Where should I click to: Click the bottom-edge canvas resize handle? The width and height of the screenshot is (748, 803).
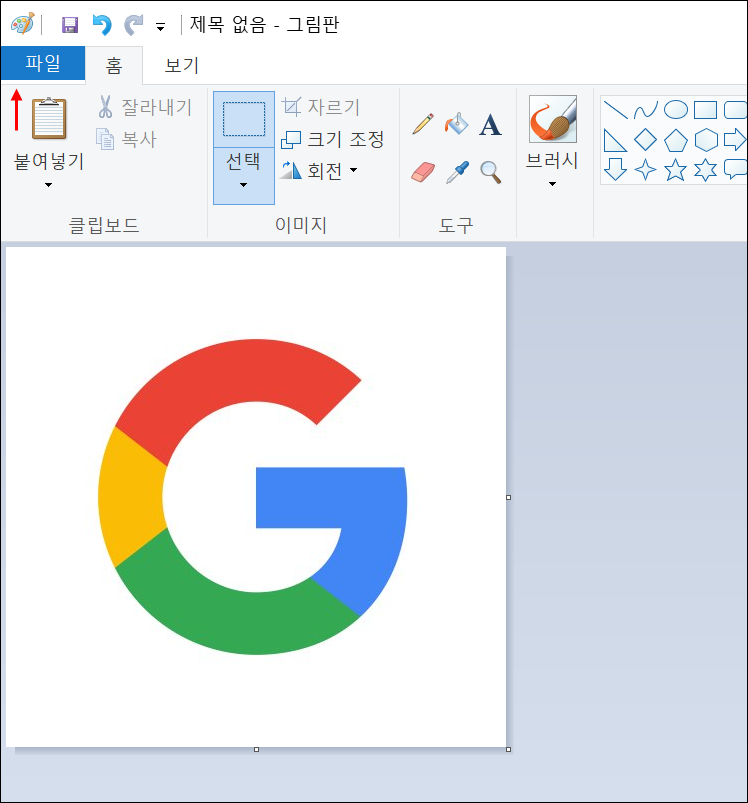257,749
